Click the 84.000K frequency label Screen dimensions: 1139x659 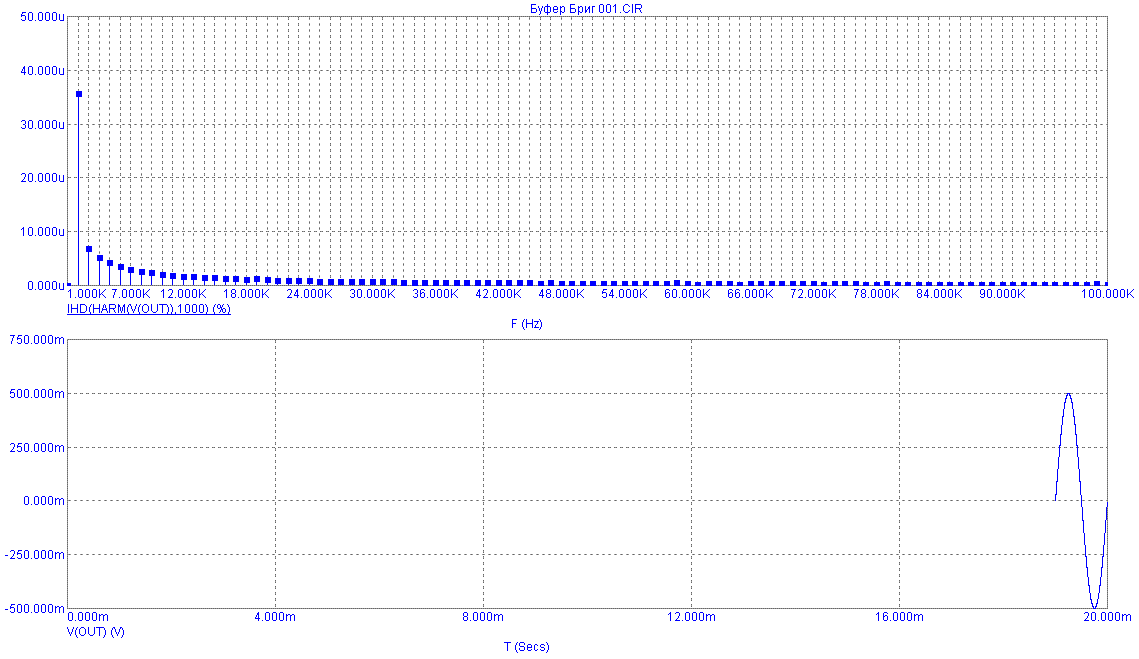click(939, 294)
